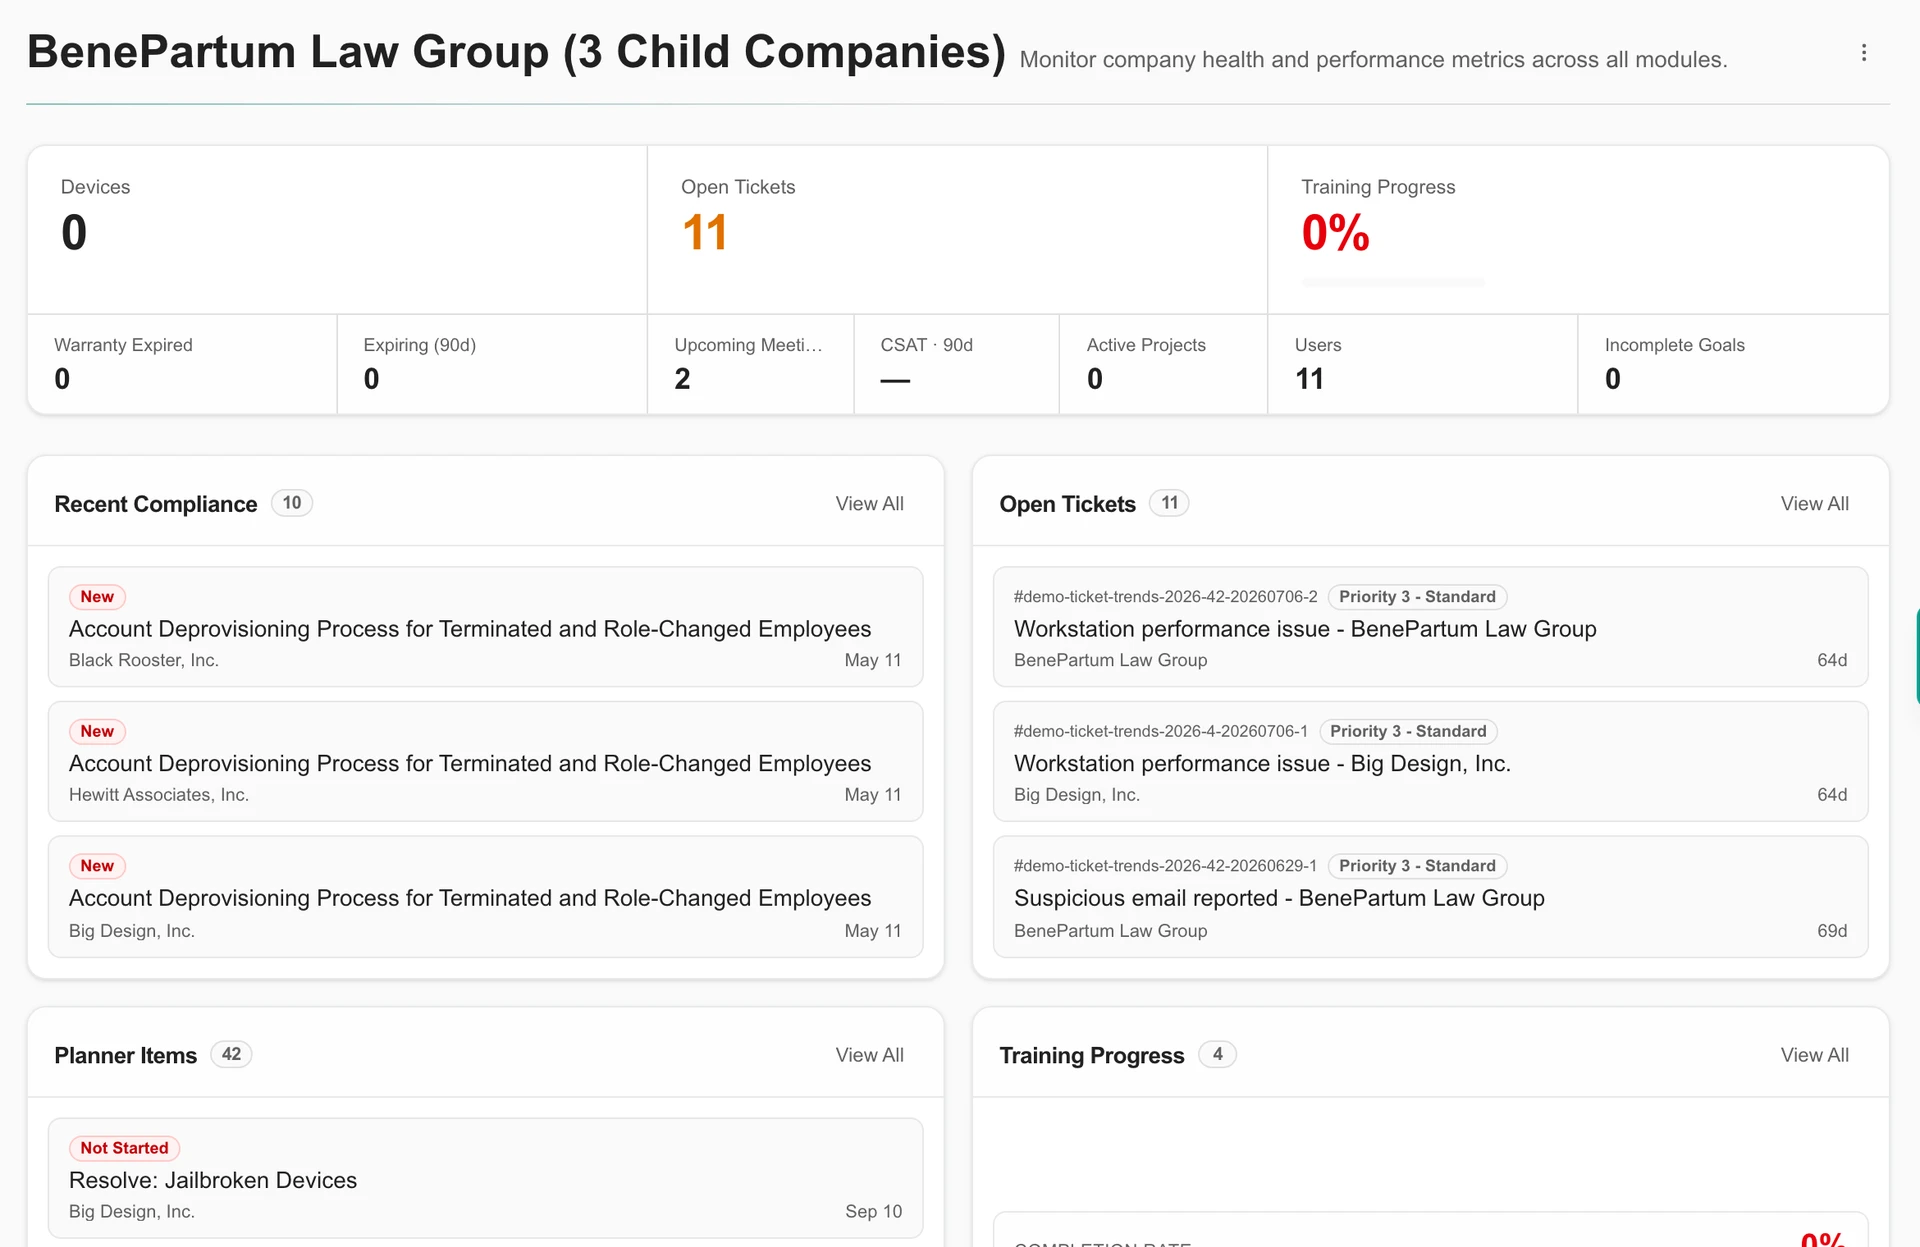Click the training progress bar under 0%
Viewport: 1920px width, 1247px height.
1393,283
